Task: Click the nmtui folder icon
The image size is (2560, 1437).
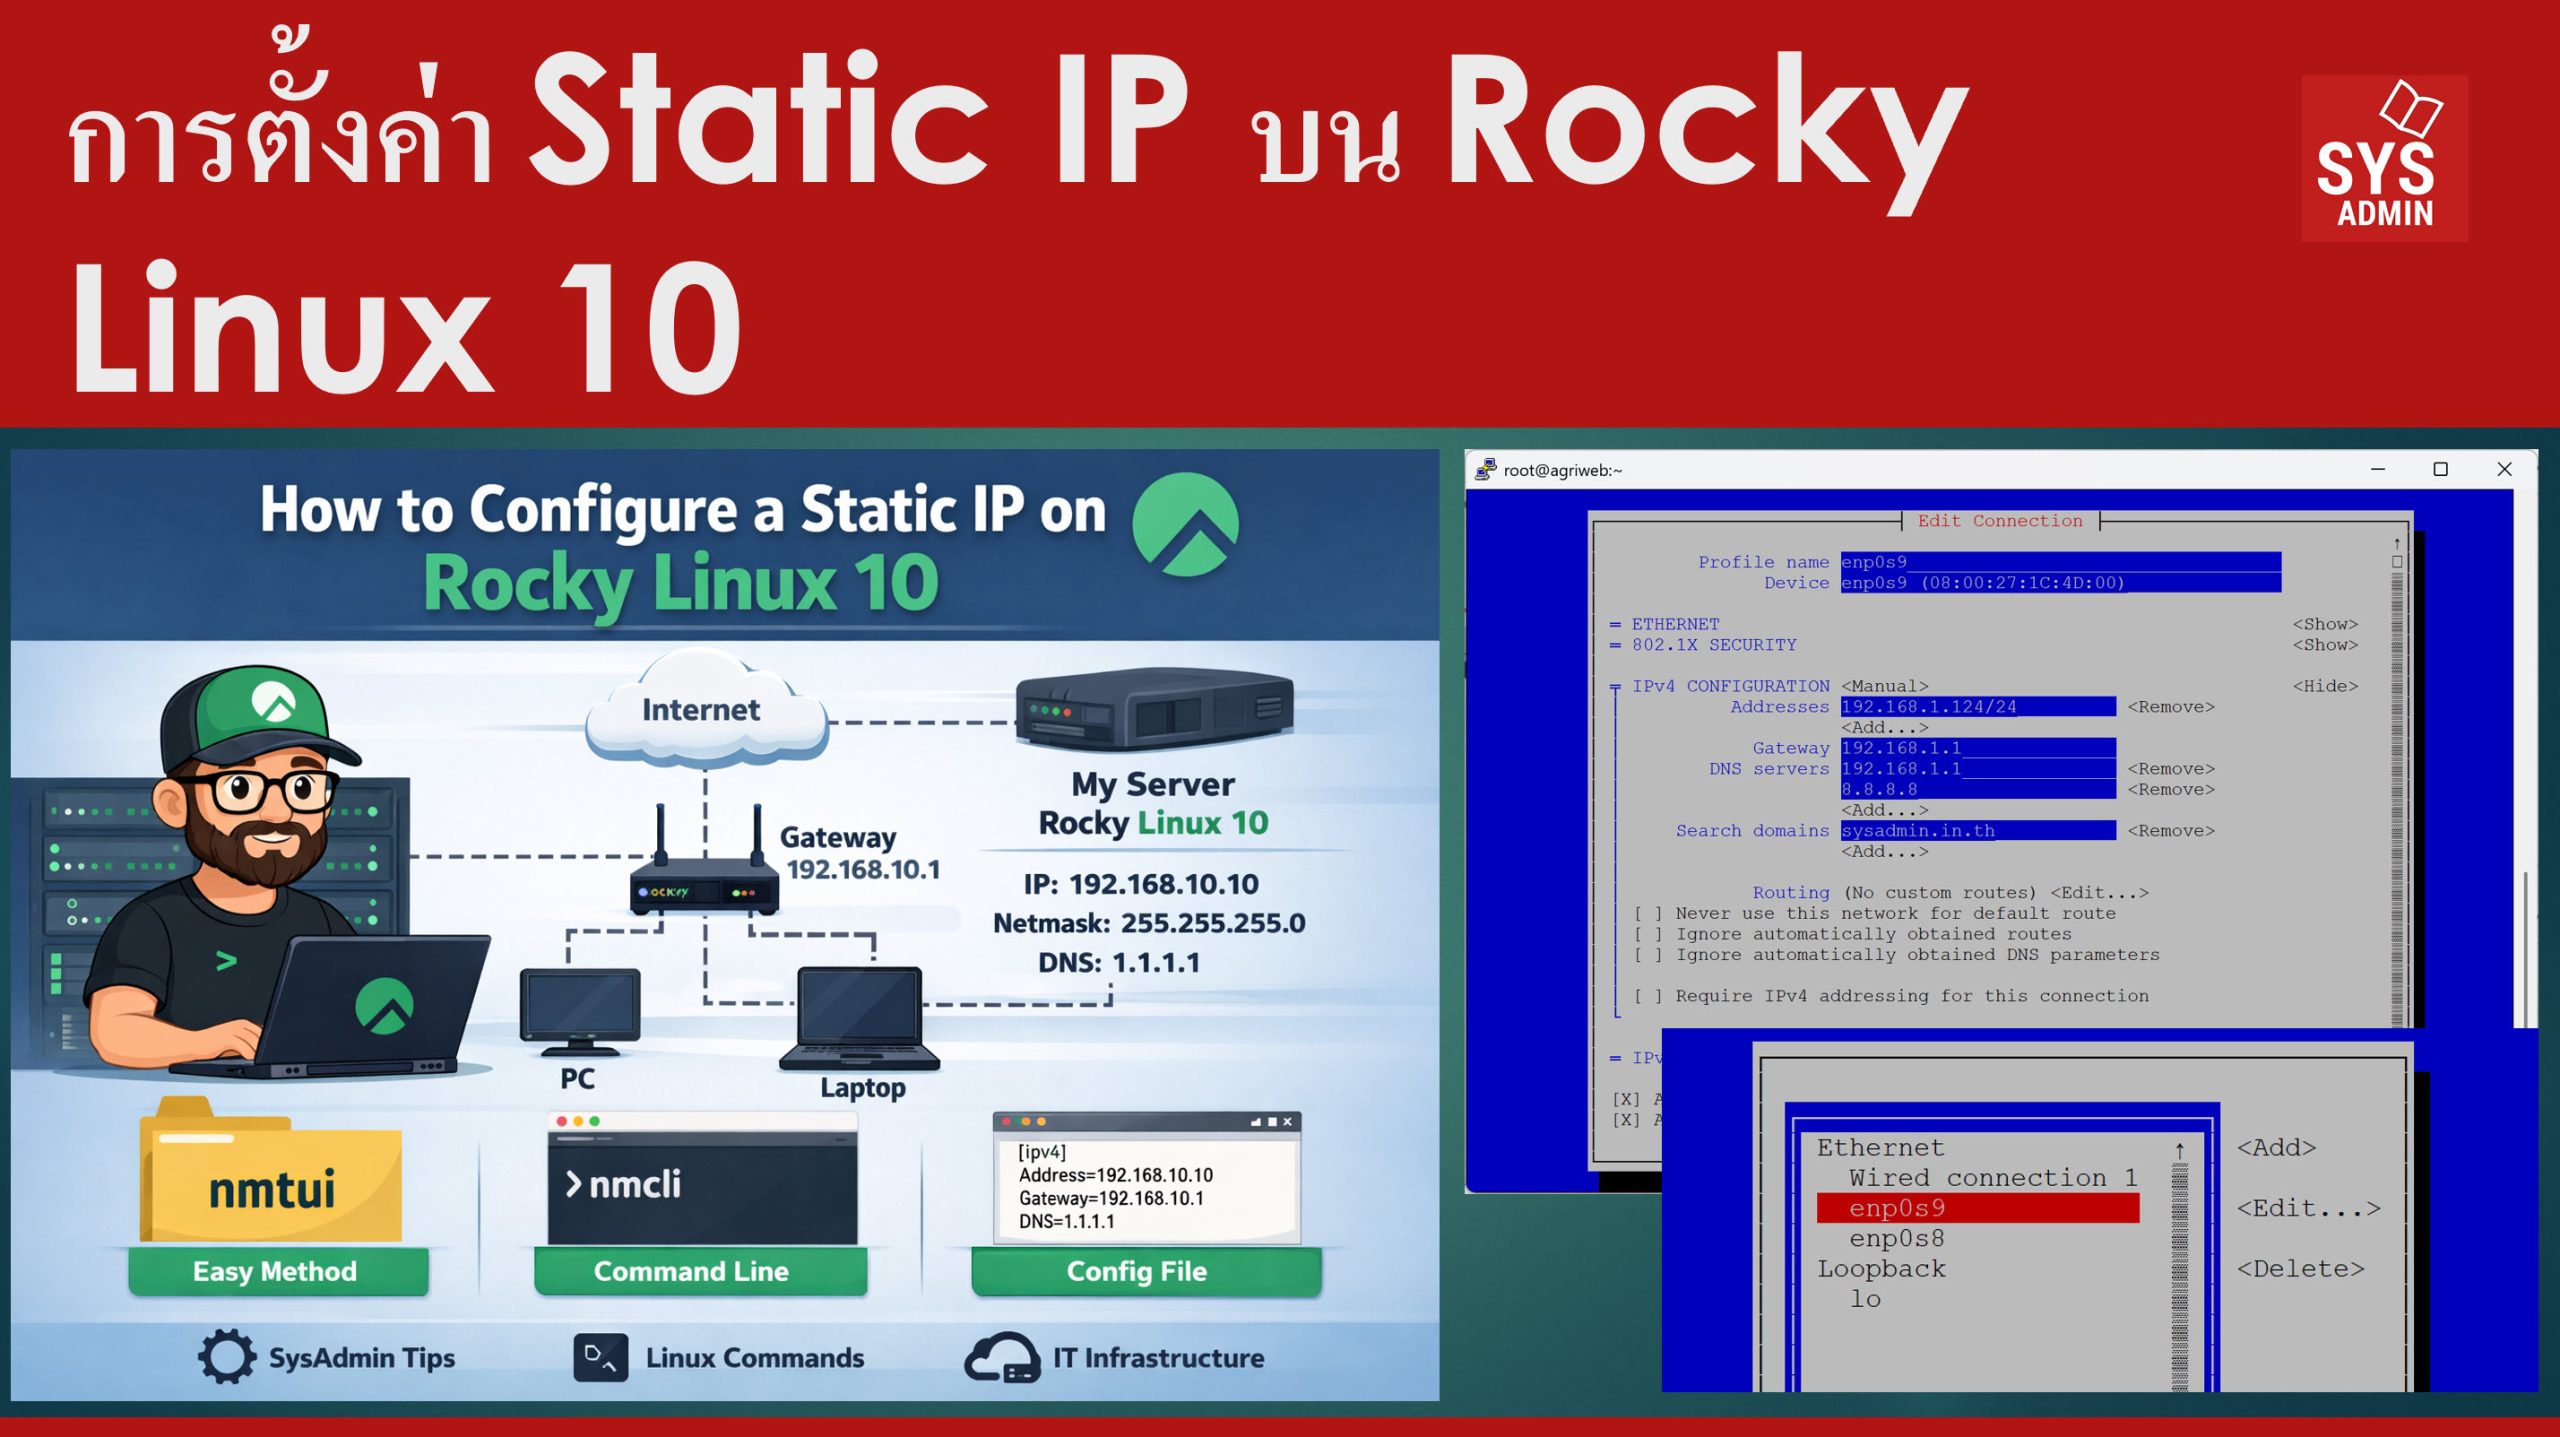Action: point(271,1175)
